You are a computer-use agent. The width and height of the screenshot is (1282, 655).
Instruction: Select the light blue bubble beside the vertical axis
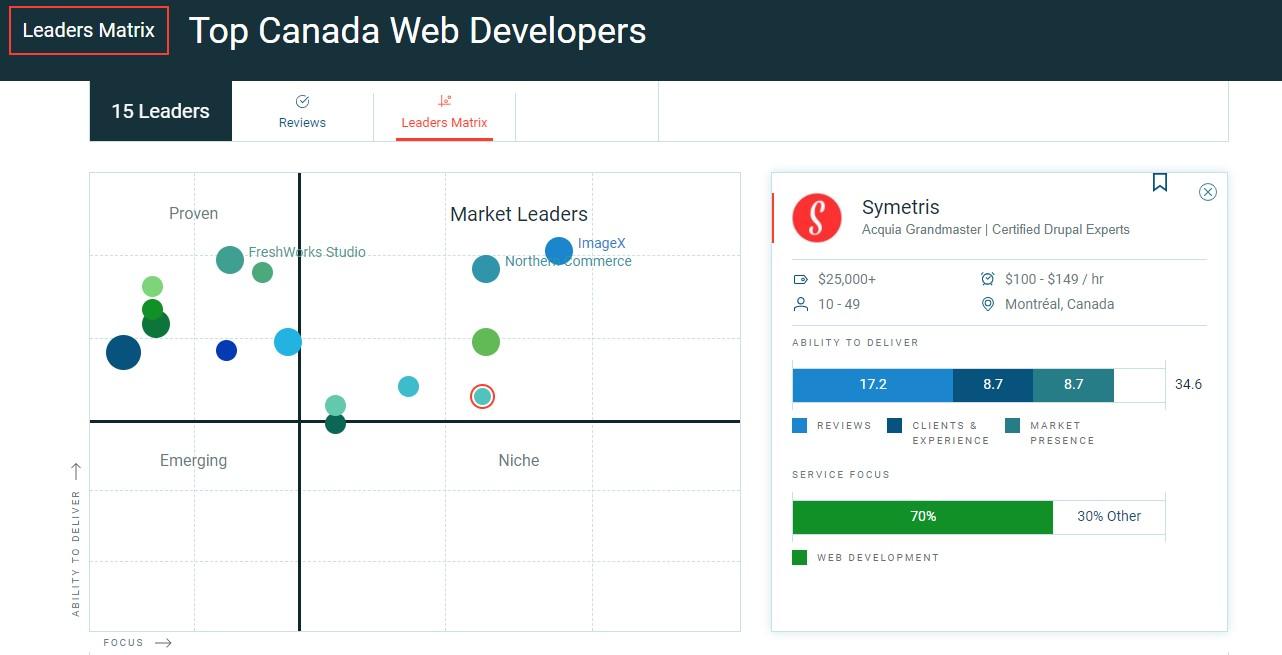(x=288, y=342)
